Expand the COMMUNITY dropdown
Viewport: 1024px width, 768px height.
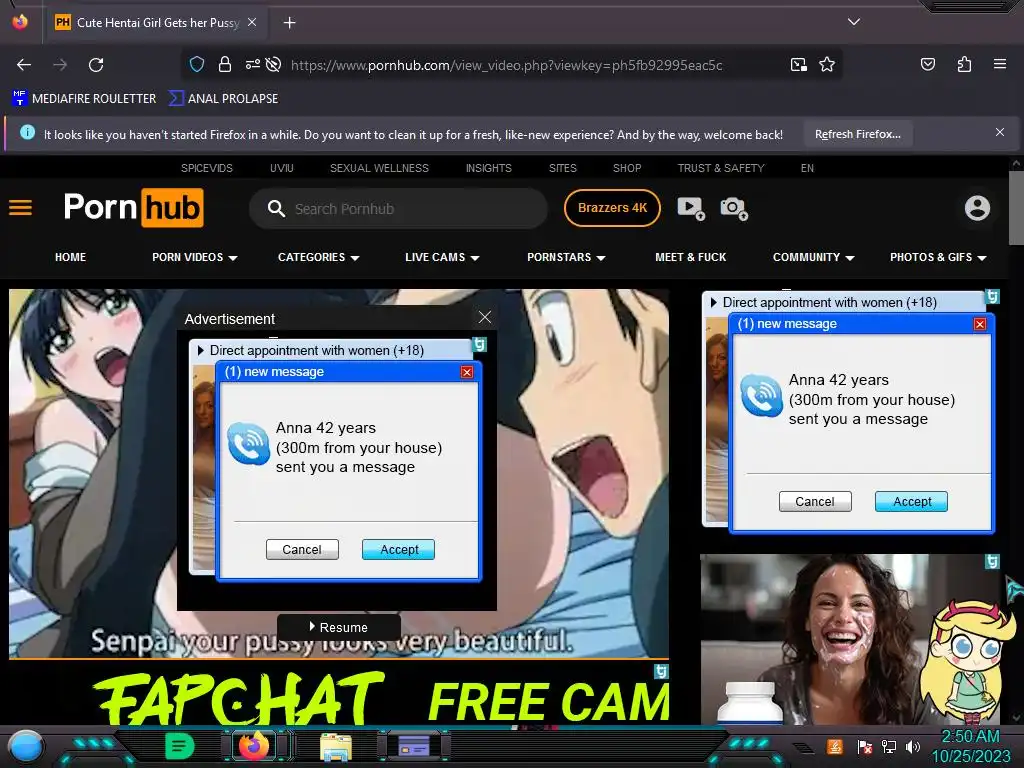pos(814,257)
